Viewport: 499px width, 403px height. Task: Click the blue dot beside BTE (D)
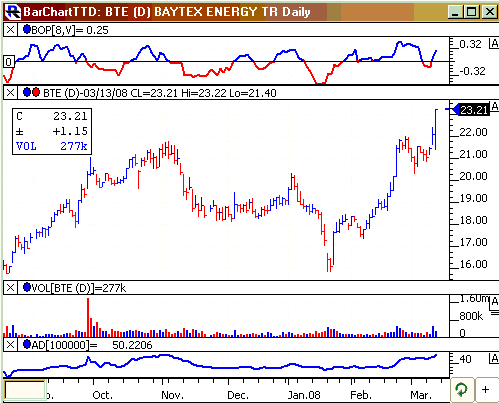coord(27,92)
